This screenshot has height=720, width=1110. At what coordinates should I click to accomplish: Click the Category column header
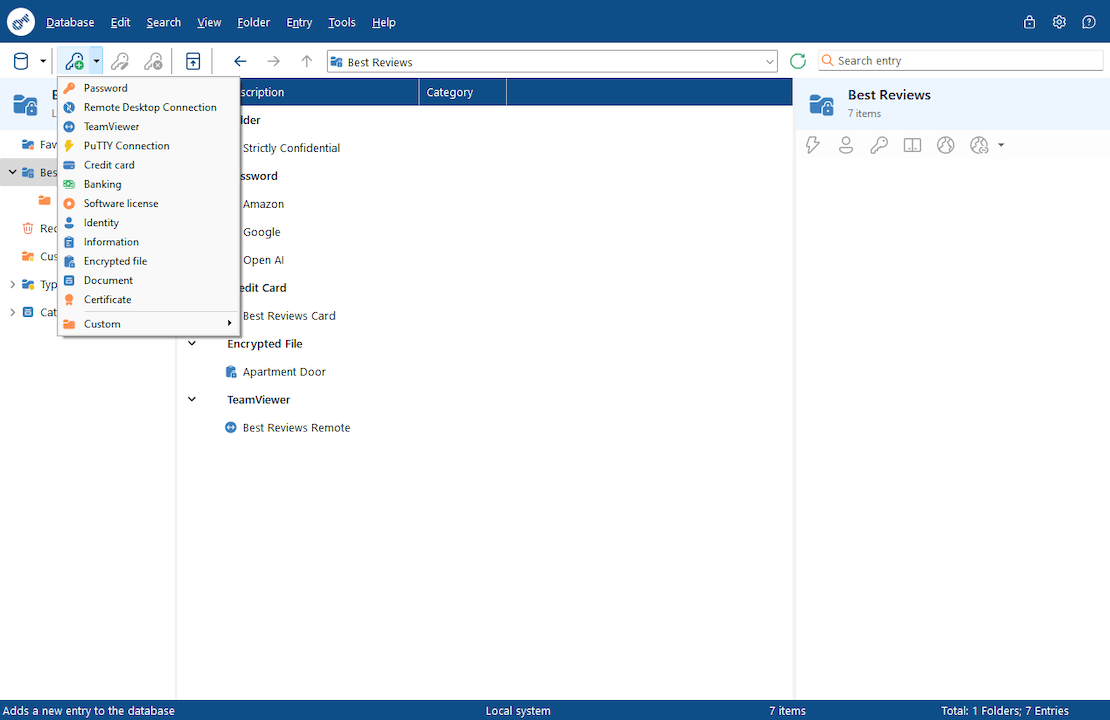pyautogui.click(x=461, y=92)
